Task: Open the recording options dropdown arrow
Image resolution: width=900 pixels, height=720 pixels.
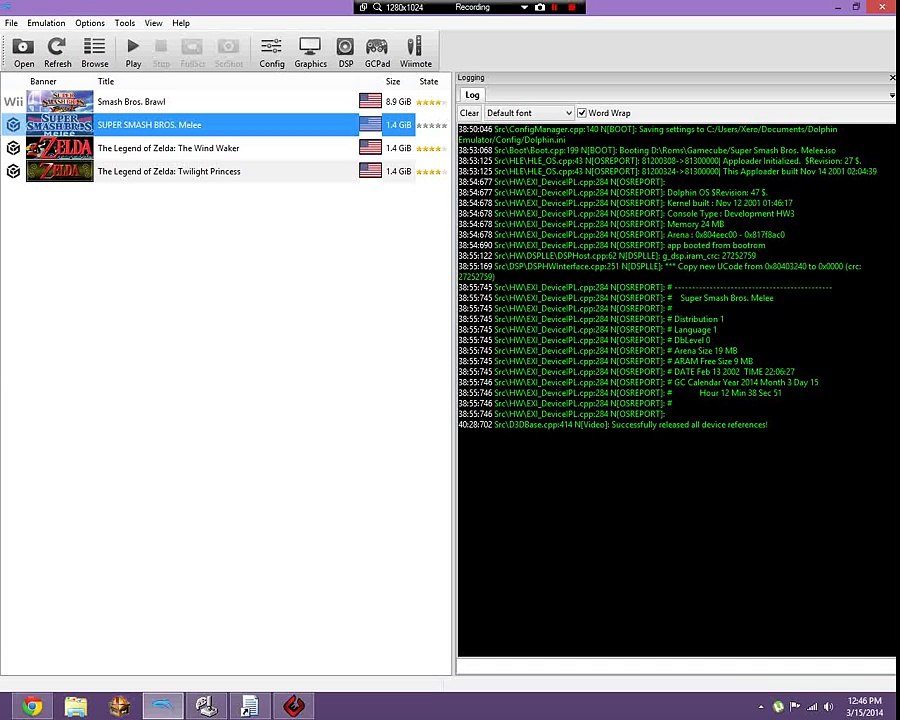Action: pos(524,7)
